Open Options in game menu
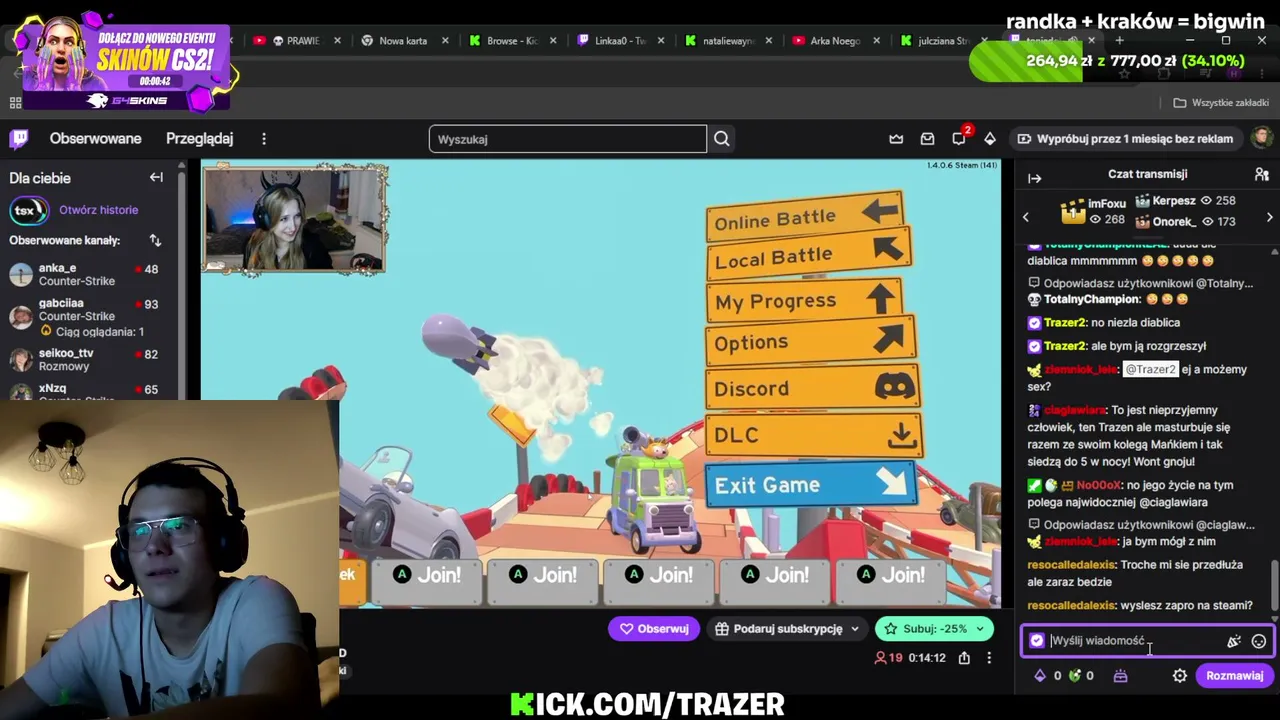The width and height of the screenshot is (1280, 720). coord(810,341)
